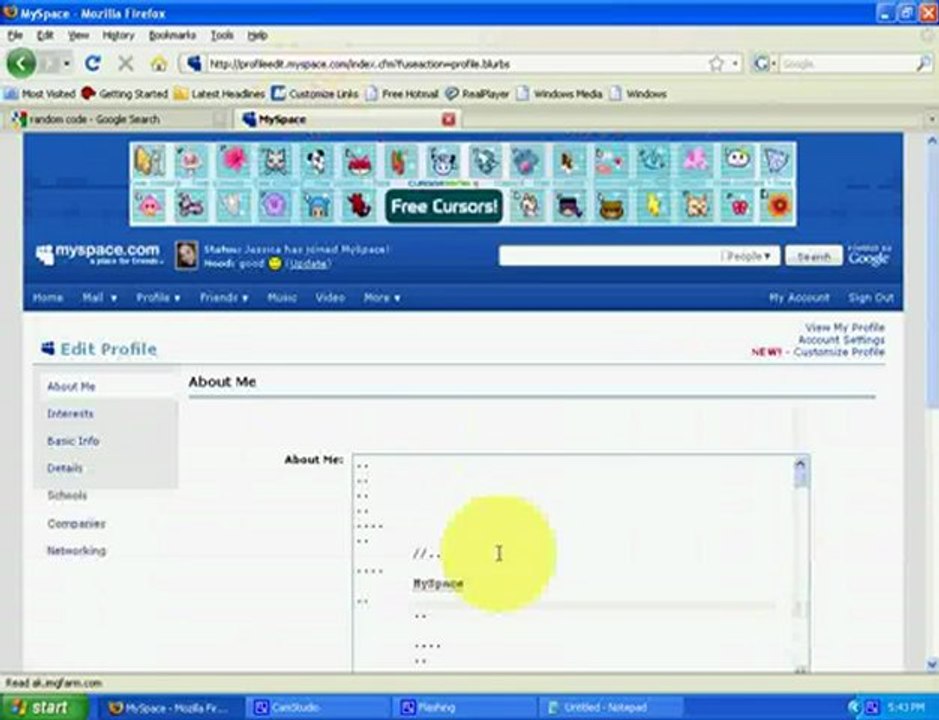Click Getting Started bookmark
939x720 pixels.
pos(125,93)
